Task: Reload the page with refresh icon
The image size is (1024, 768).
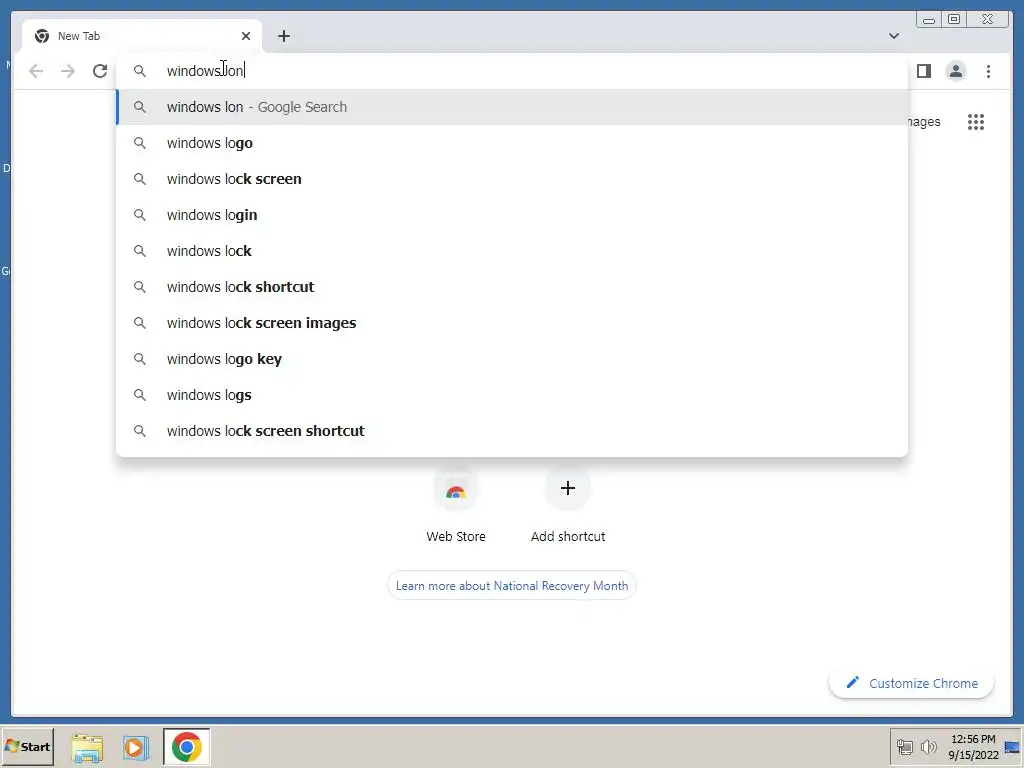Action: coord(100,71)
